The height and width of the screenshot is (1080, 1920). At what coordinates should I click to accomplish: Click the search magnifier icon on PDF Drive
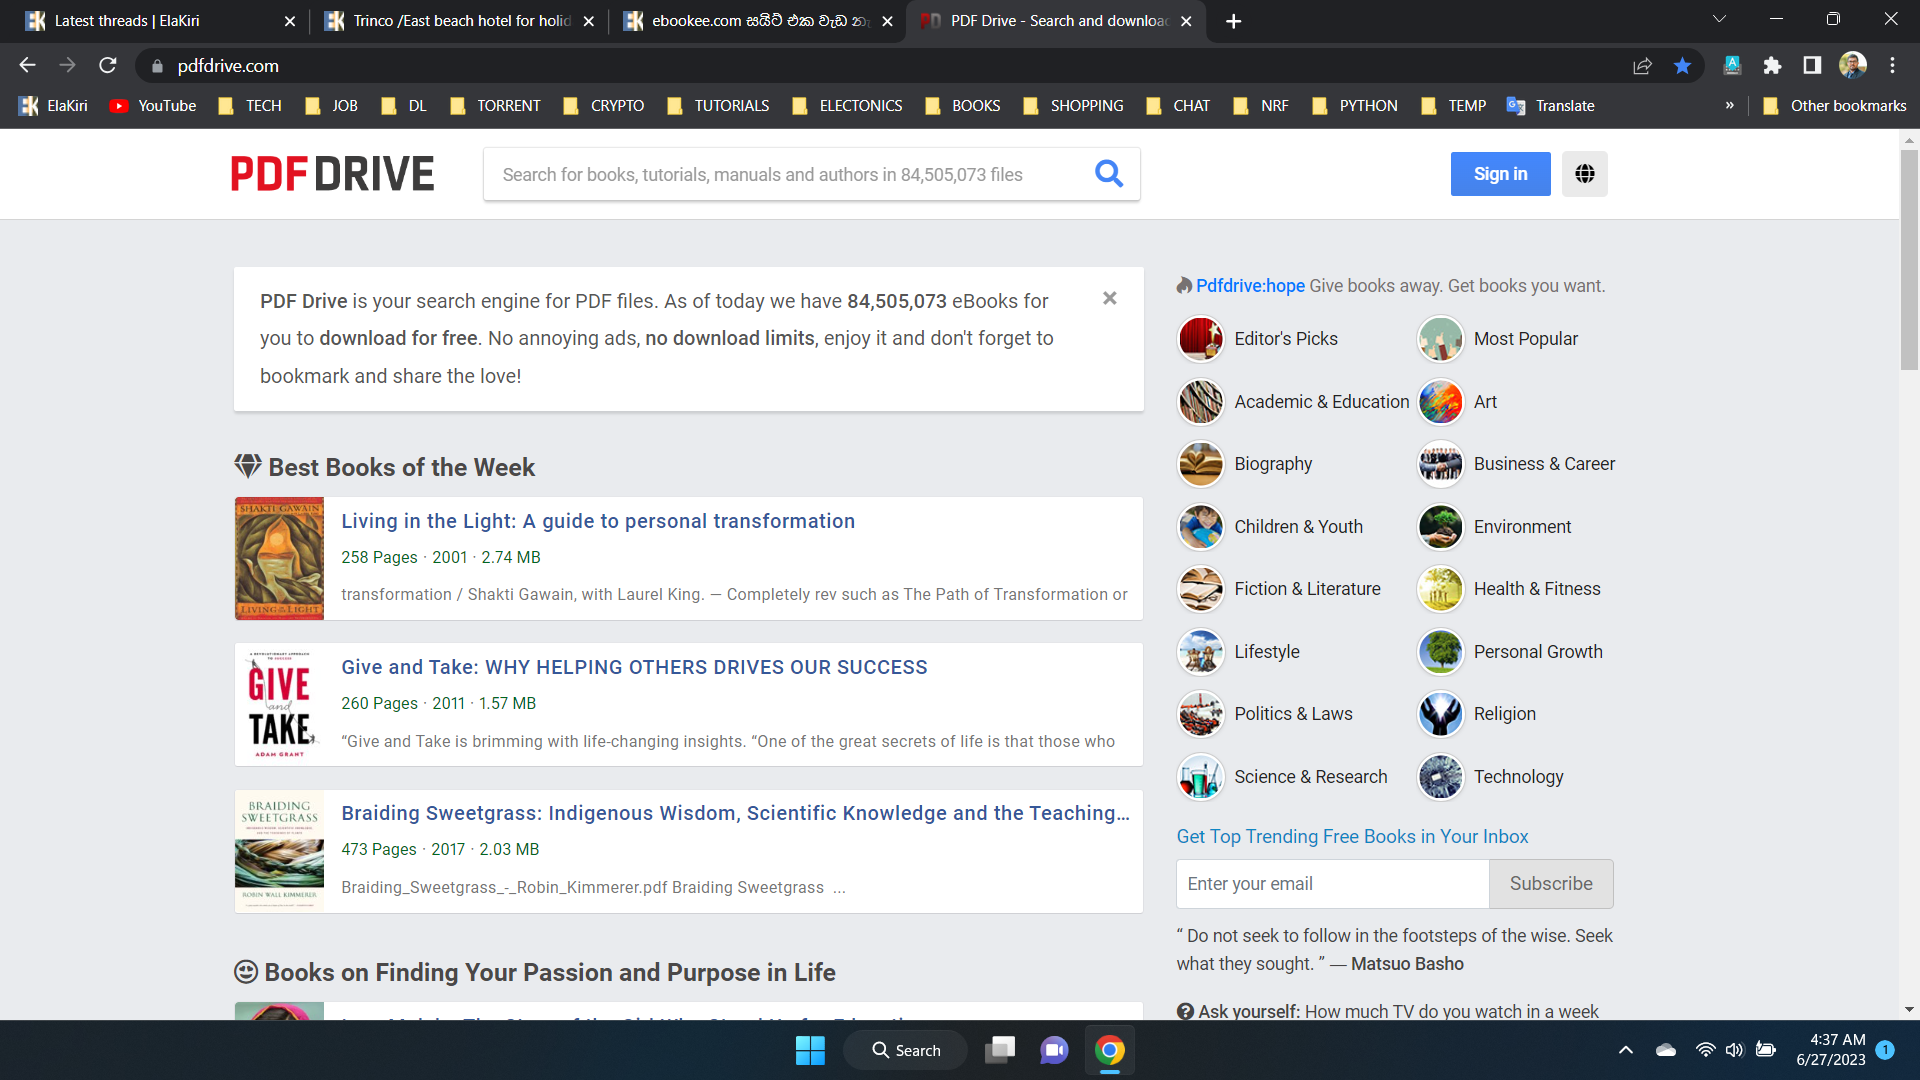point(1108,174)
